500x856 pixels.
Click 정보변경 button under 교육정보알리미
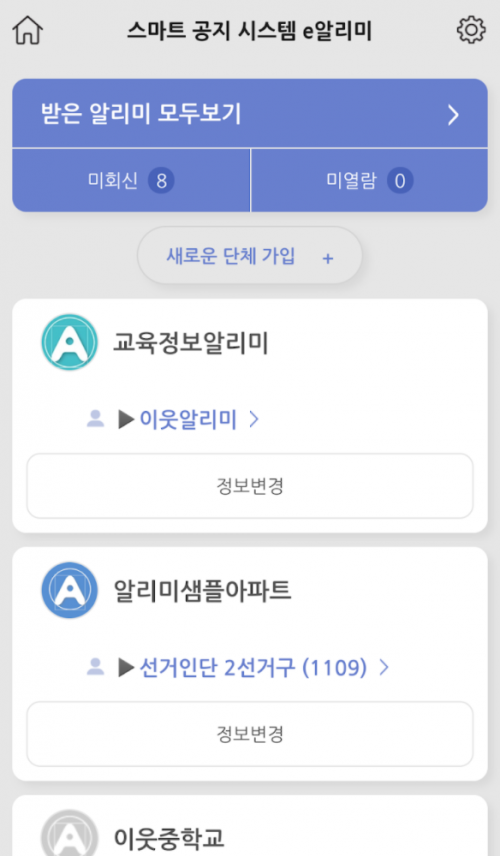click(x=250, y=486)
